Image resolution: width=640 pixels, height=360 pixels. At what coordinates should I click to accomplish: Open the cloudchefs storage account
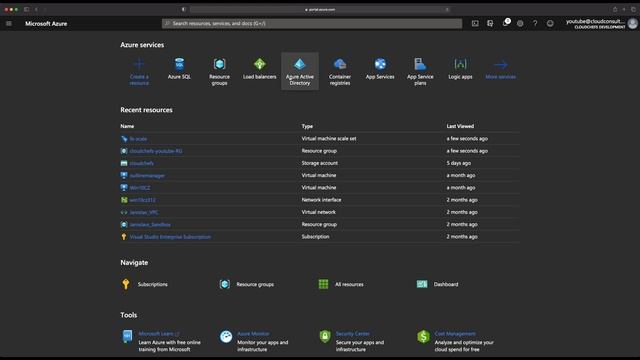142,163
